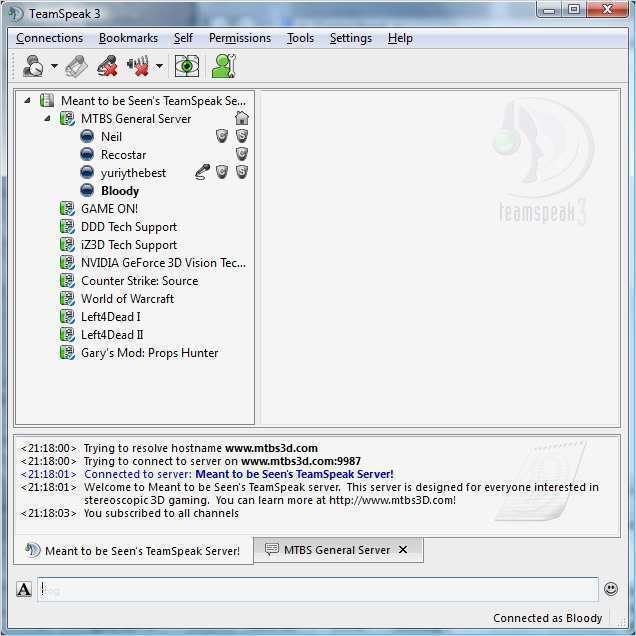Click the http://www.mtbs3D.com link in chat log
Viewport: 636px width, 636px height.
(x=391, y=500)
